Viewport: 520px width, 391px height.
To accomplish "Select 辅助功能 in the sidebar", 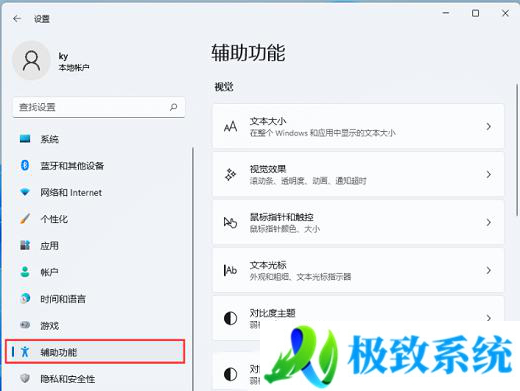I will [x=95, y=352].
